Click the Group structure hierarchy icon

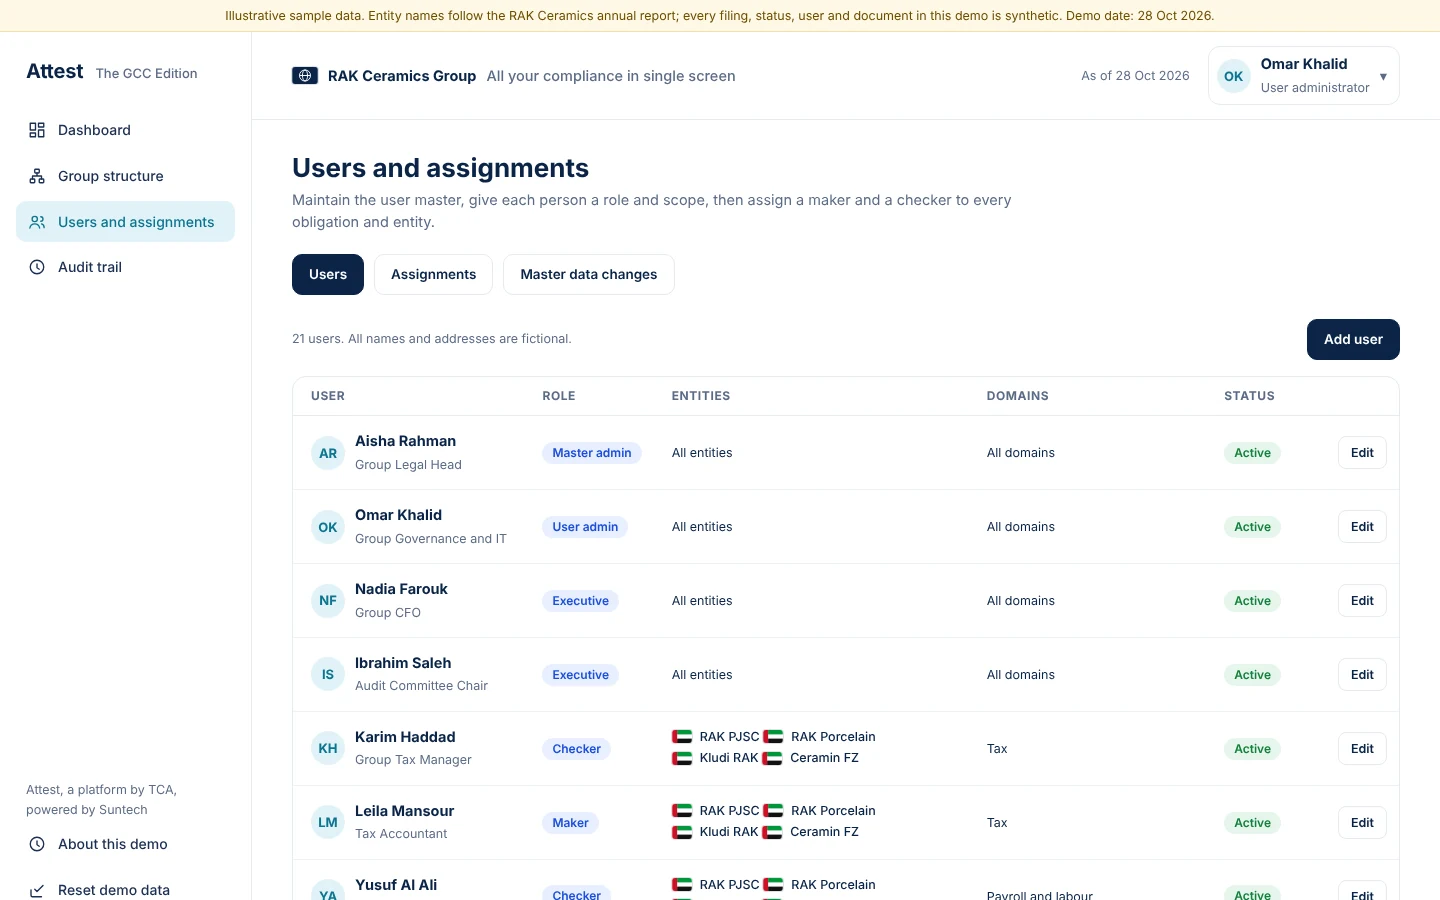click(x=37, y=176)
